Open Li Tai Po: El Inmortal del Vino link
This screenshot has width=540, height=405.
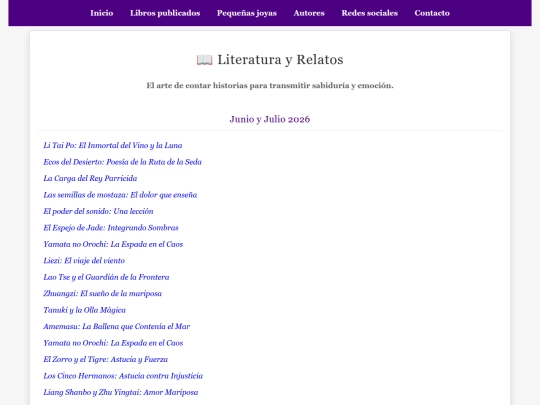tap(113, 145)
